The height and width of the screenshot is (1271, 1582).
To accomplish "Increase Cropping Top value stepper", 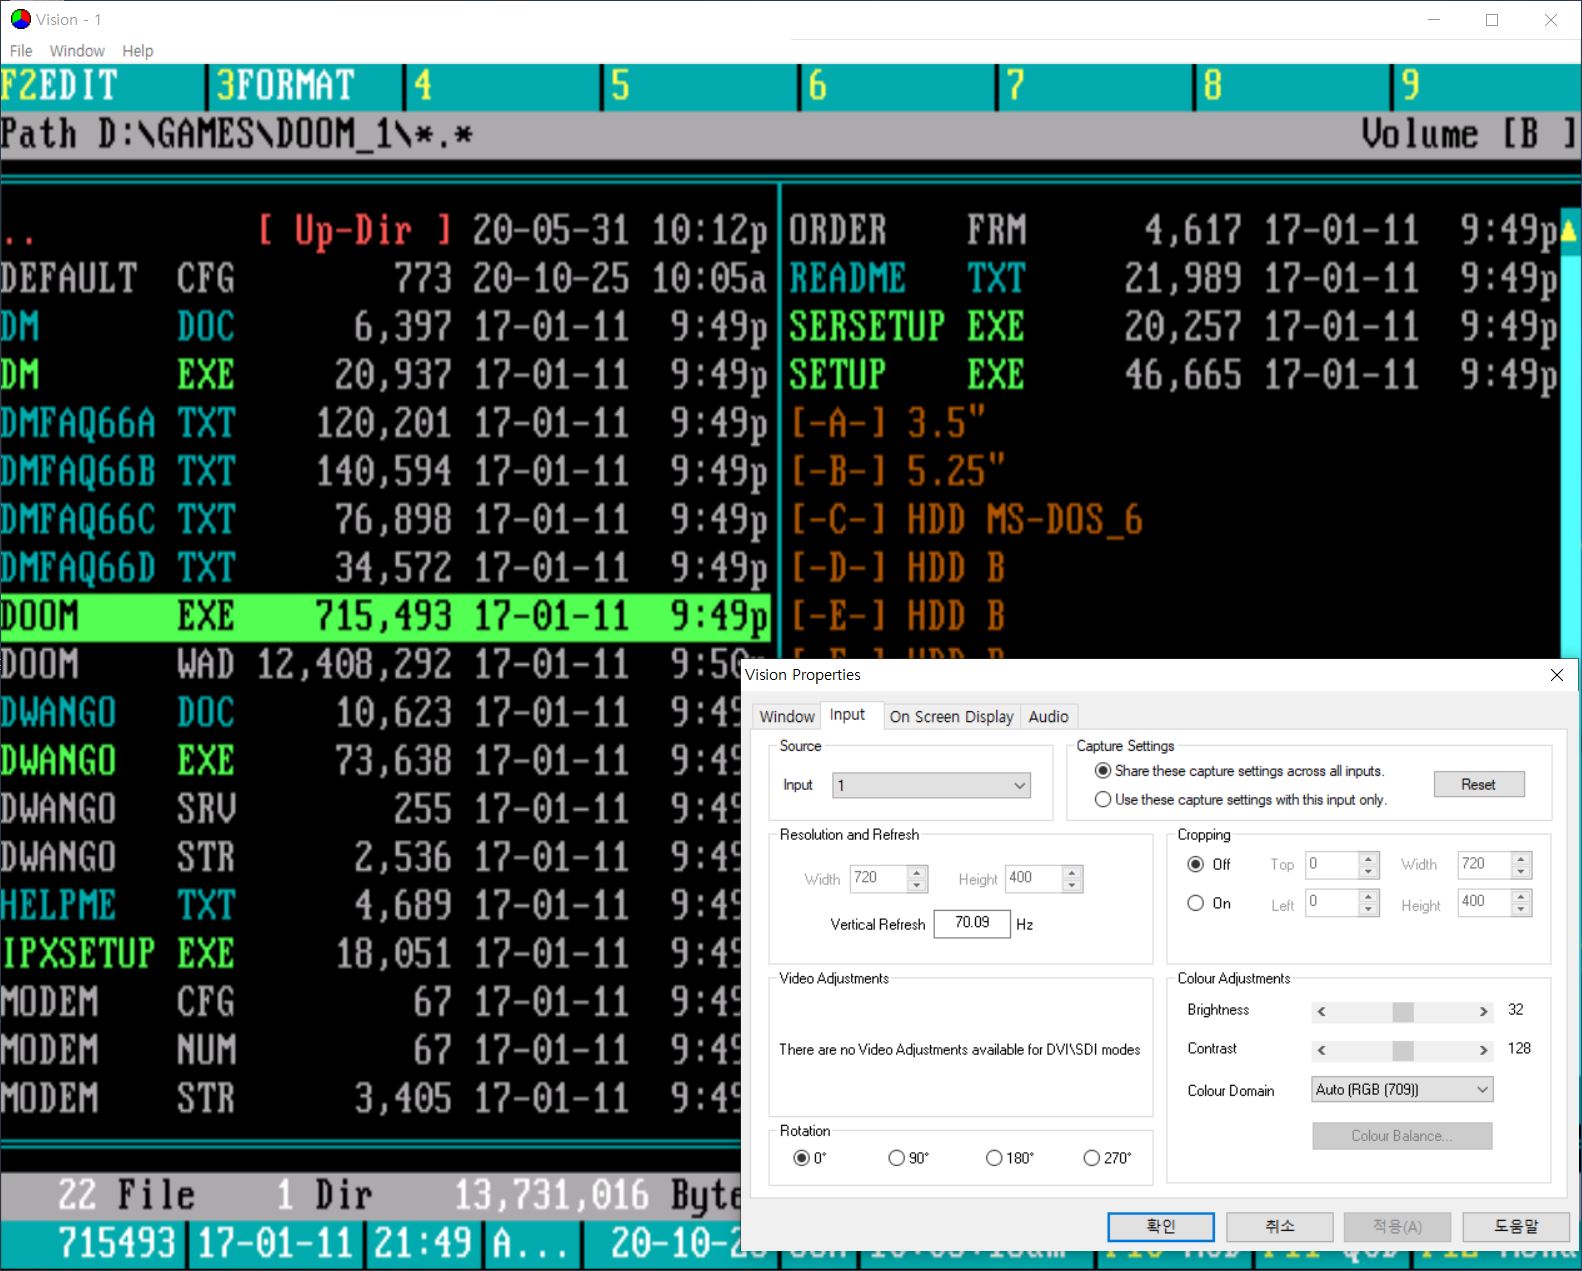I will 1369,858.
